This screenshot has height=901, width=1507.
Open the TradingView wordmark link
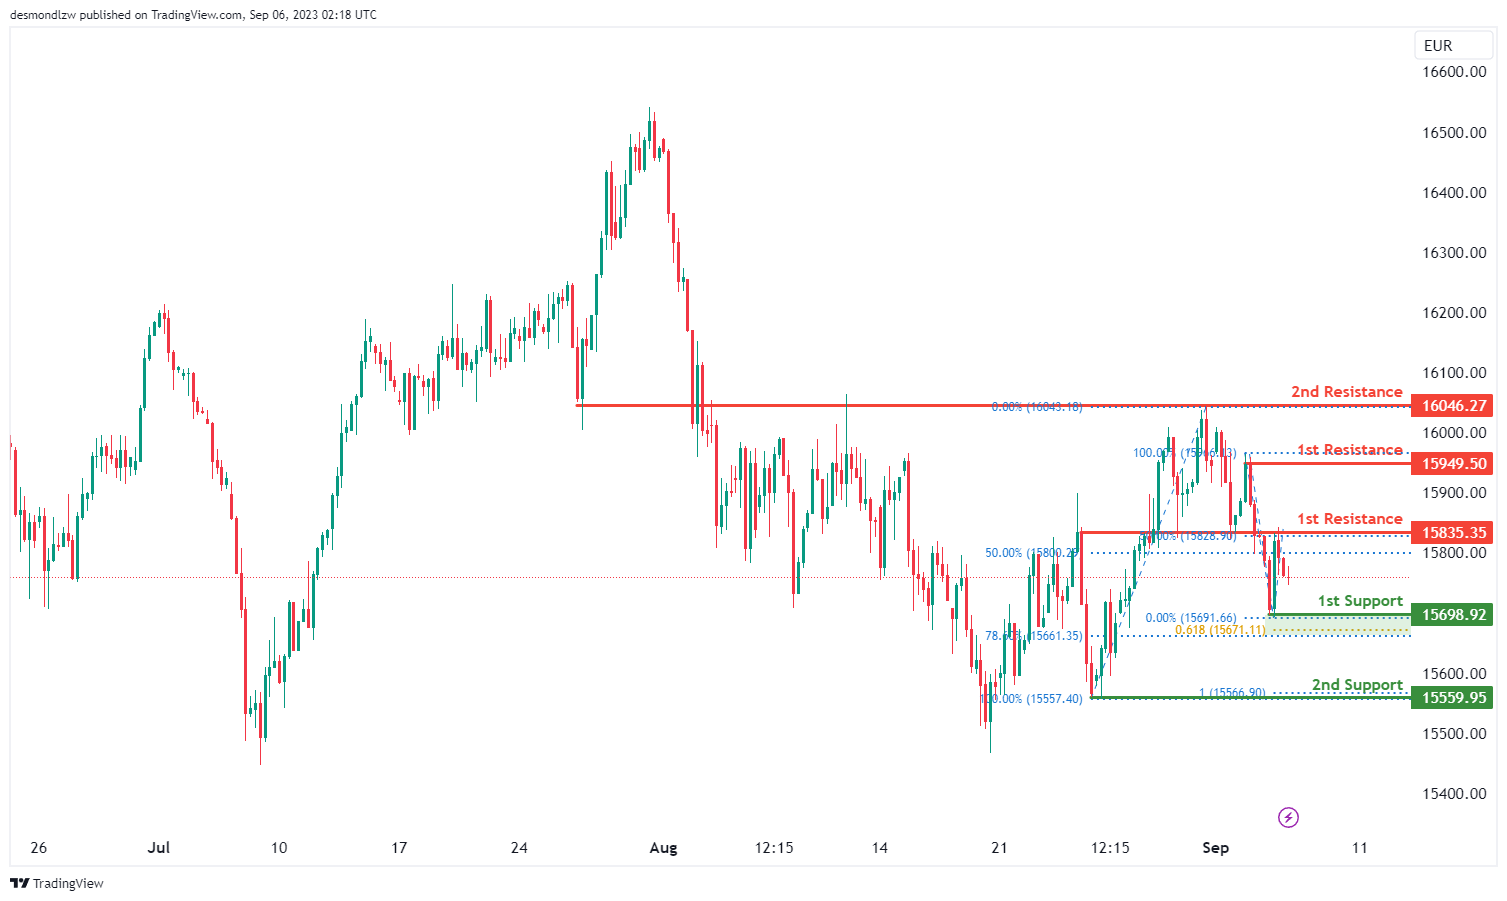pyautogui.click(x=68, y=883)
